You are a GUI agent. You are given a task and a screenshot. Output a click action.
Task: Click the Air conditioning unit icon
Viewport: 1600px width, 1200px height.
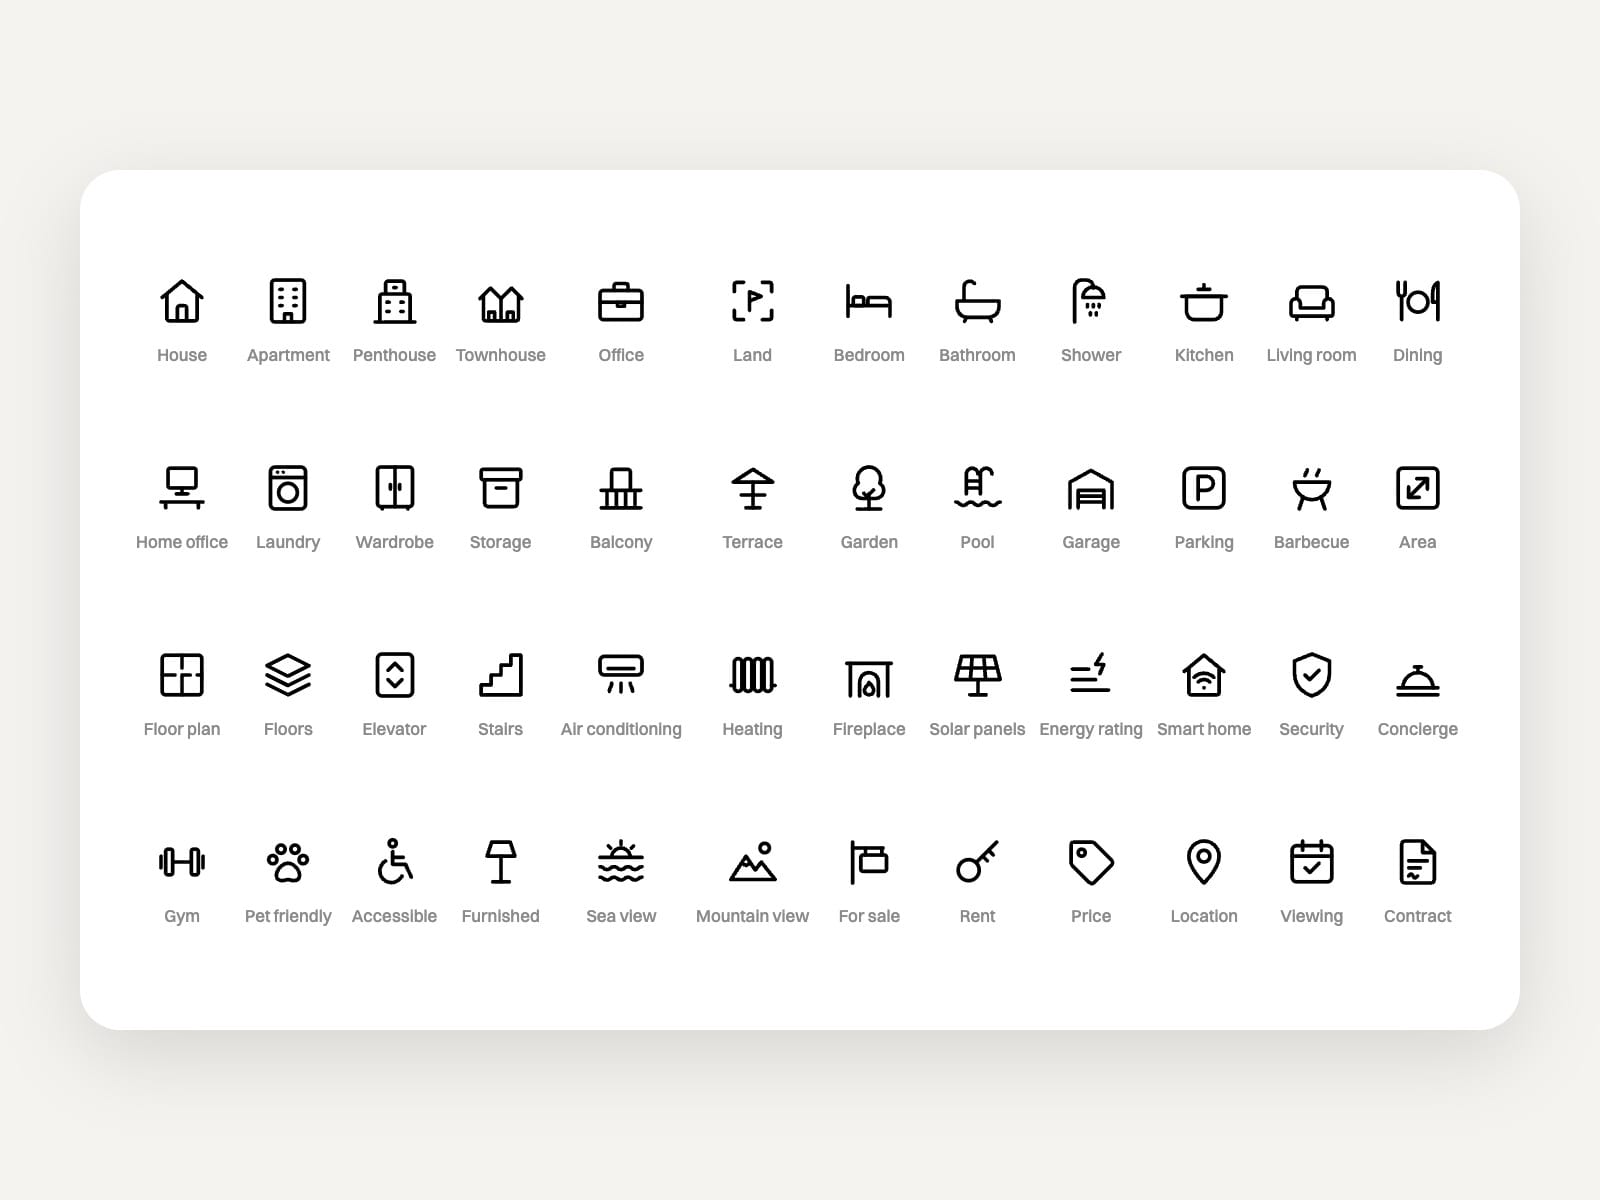[x=621, y=674]
